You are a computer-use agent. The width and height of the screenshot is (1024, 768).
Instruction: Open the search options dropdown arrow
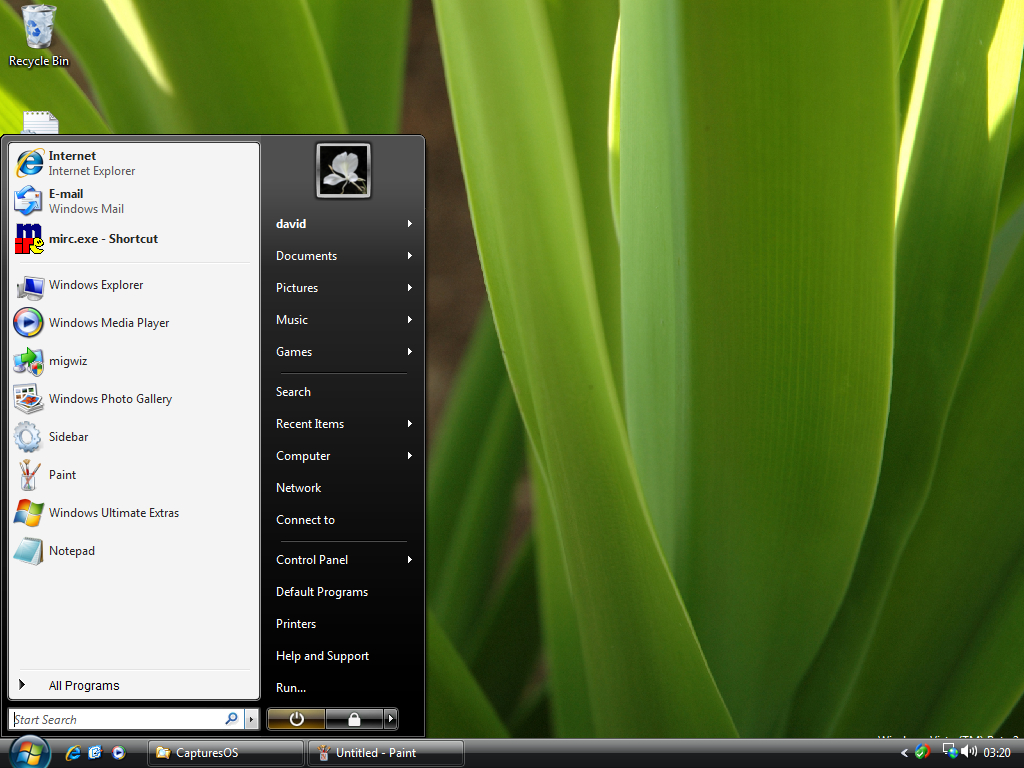click(251, 720)
